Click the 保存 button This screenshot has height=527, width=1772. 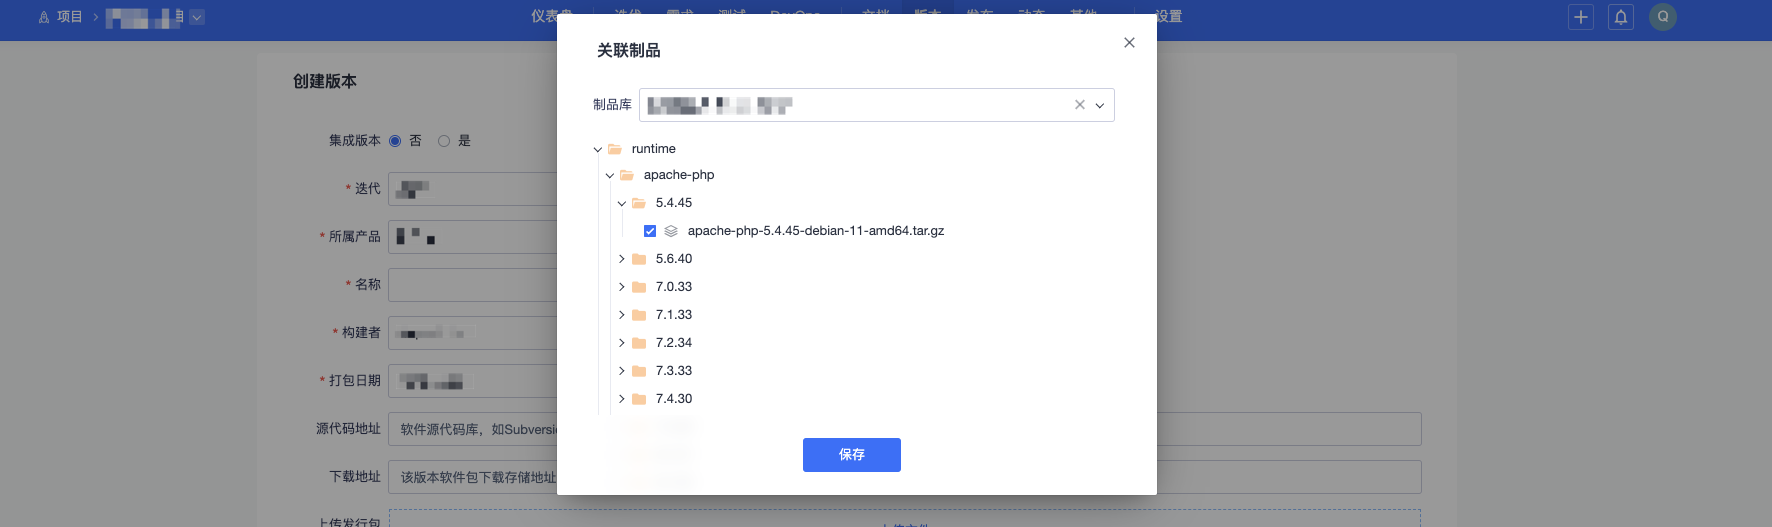point(852,455)
